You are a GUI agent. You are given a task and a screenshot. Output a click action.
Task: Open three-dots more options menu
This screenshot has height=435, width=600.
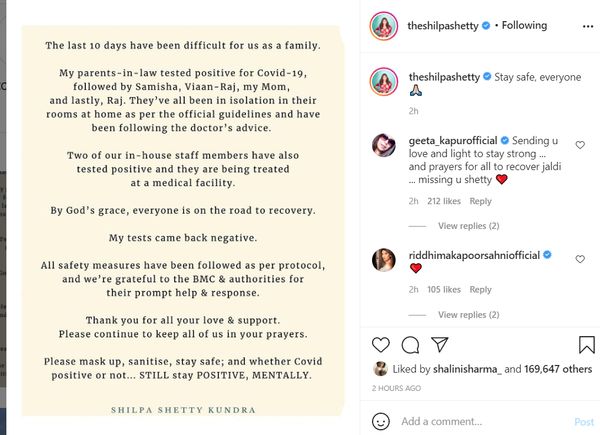coord(588,26)
